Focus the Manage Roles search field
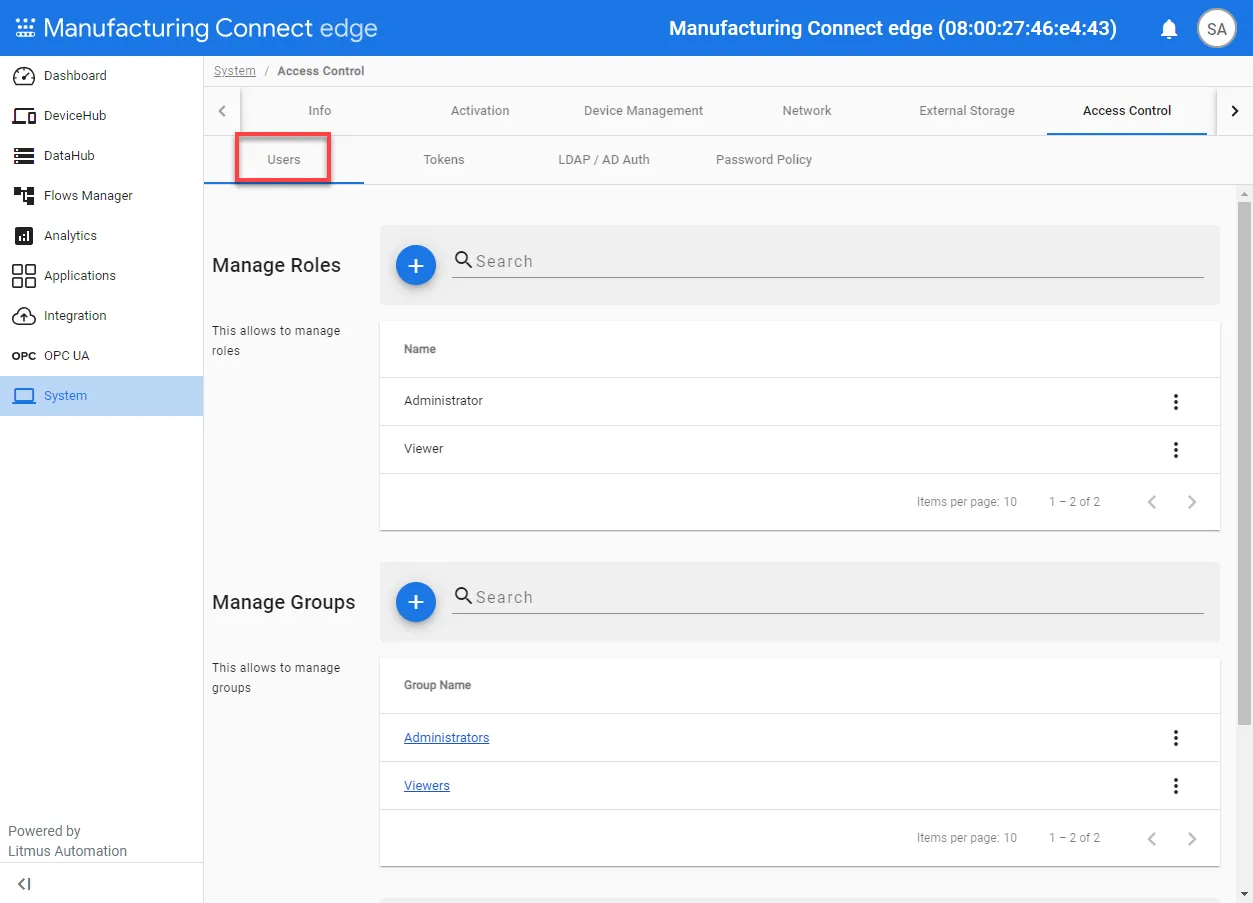 [x=828, y=261]
